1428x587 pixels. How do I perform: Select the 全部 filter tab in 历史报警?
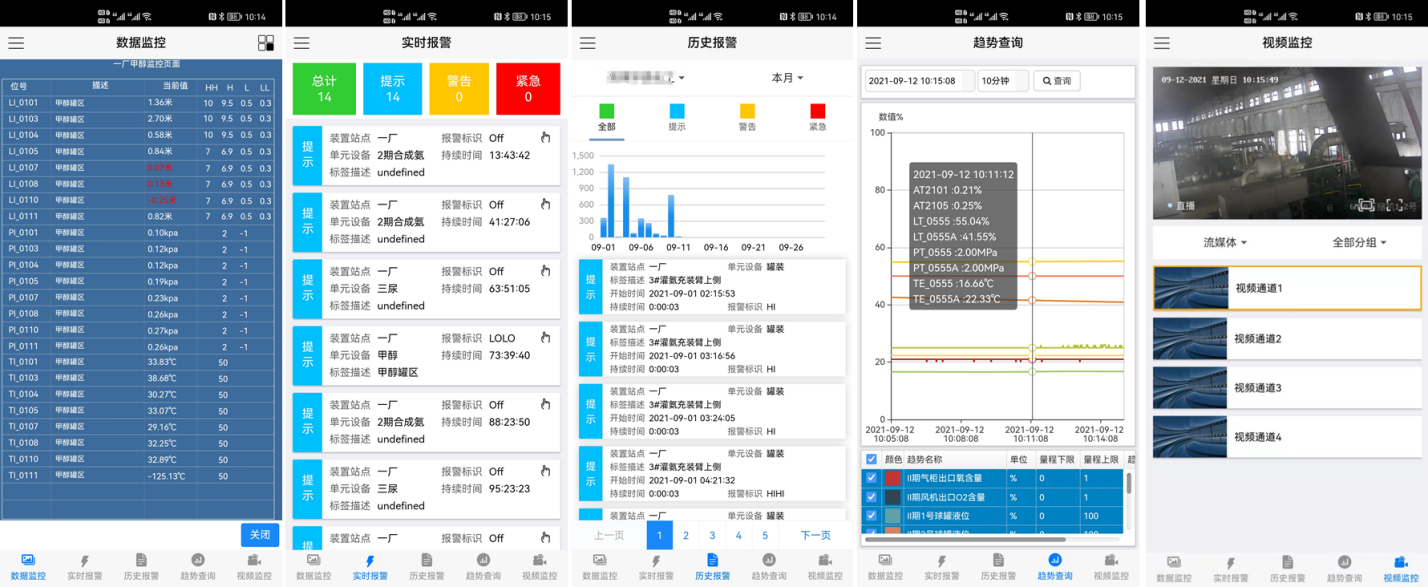click(x=606, y=118)
